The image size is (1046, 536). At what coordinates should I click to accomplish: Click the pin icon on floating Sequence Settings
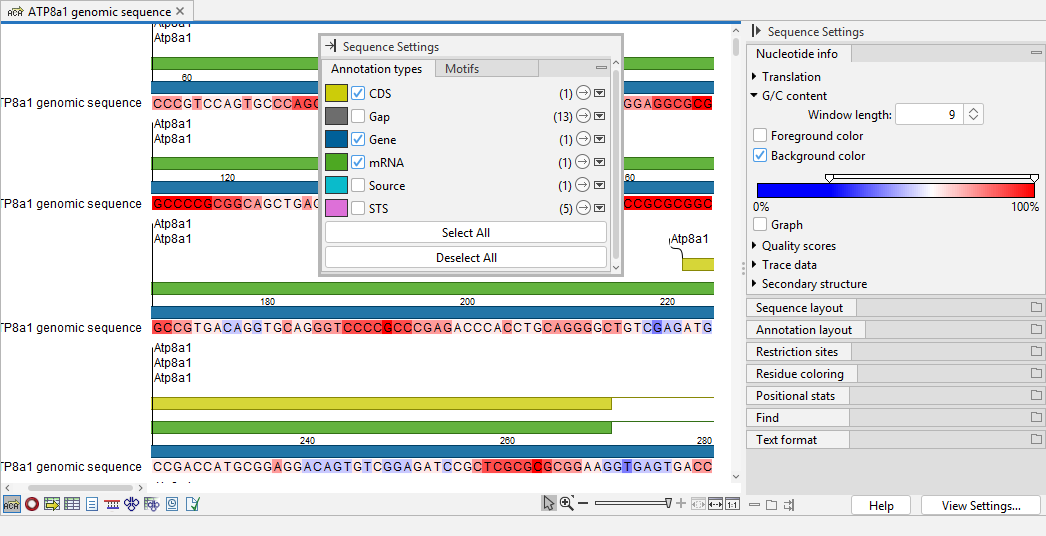[330, 46]
